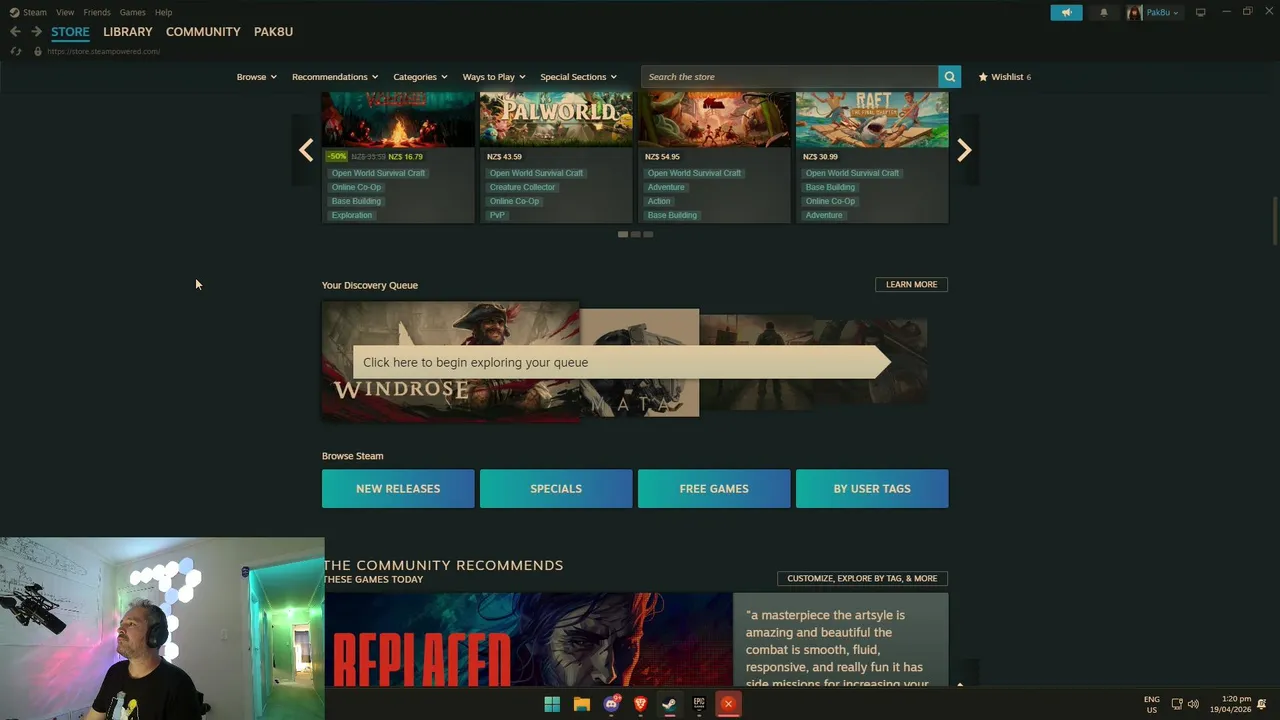The height and width of the screenshot is (720, 1280).
Task: Click Customize, Explore by Tag, & More
Action: [862, 578]
